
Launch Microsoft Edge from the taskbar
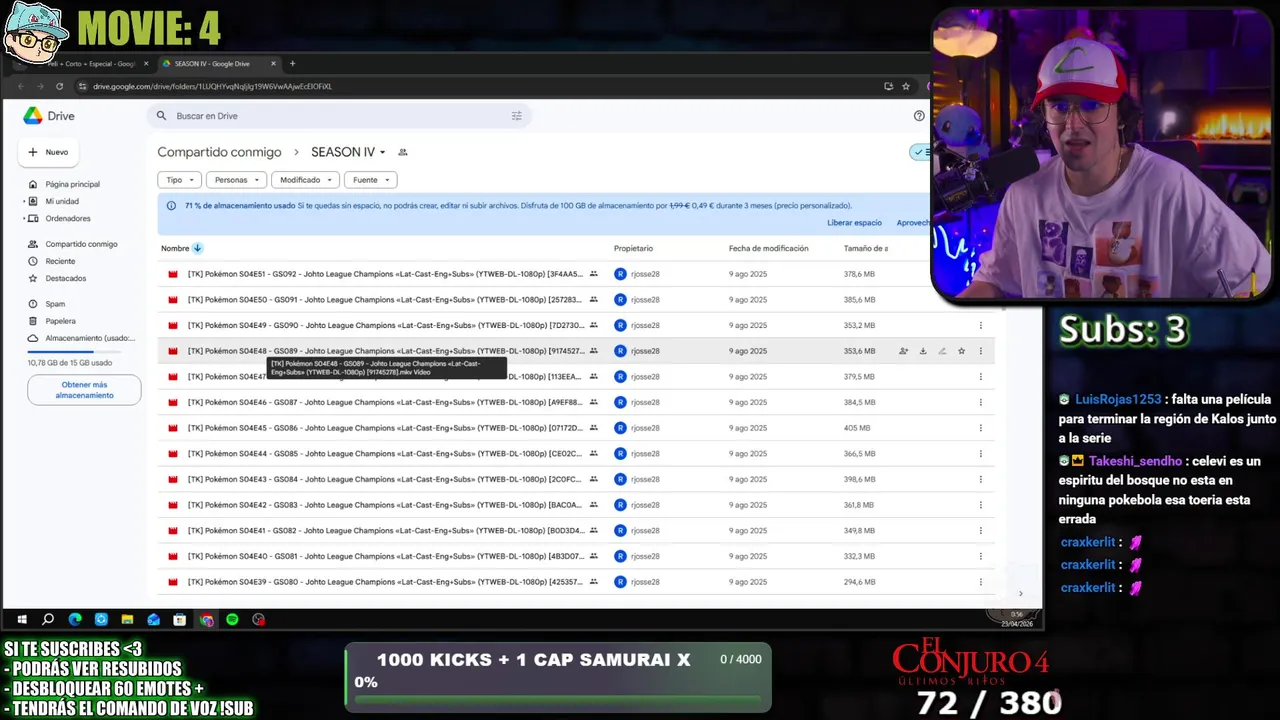click(75, 620)
